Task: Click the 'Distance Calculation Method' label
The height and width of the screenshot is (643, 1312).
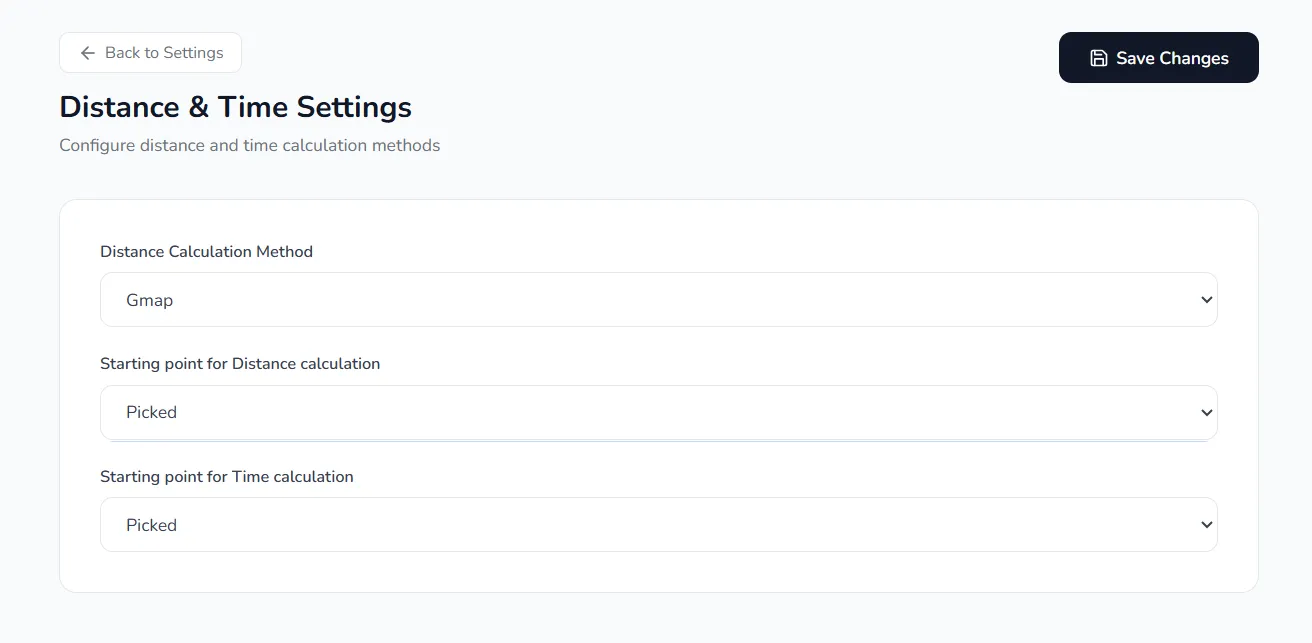Action: pyautogui.click(x=206, y=252)
